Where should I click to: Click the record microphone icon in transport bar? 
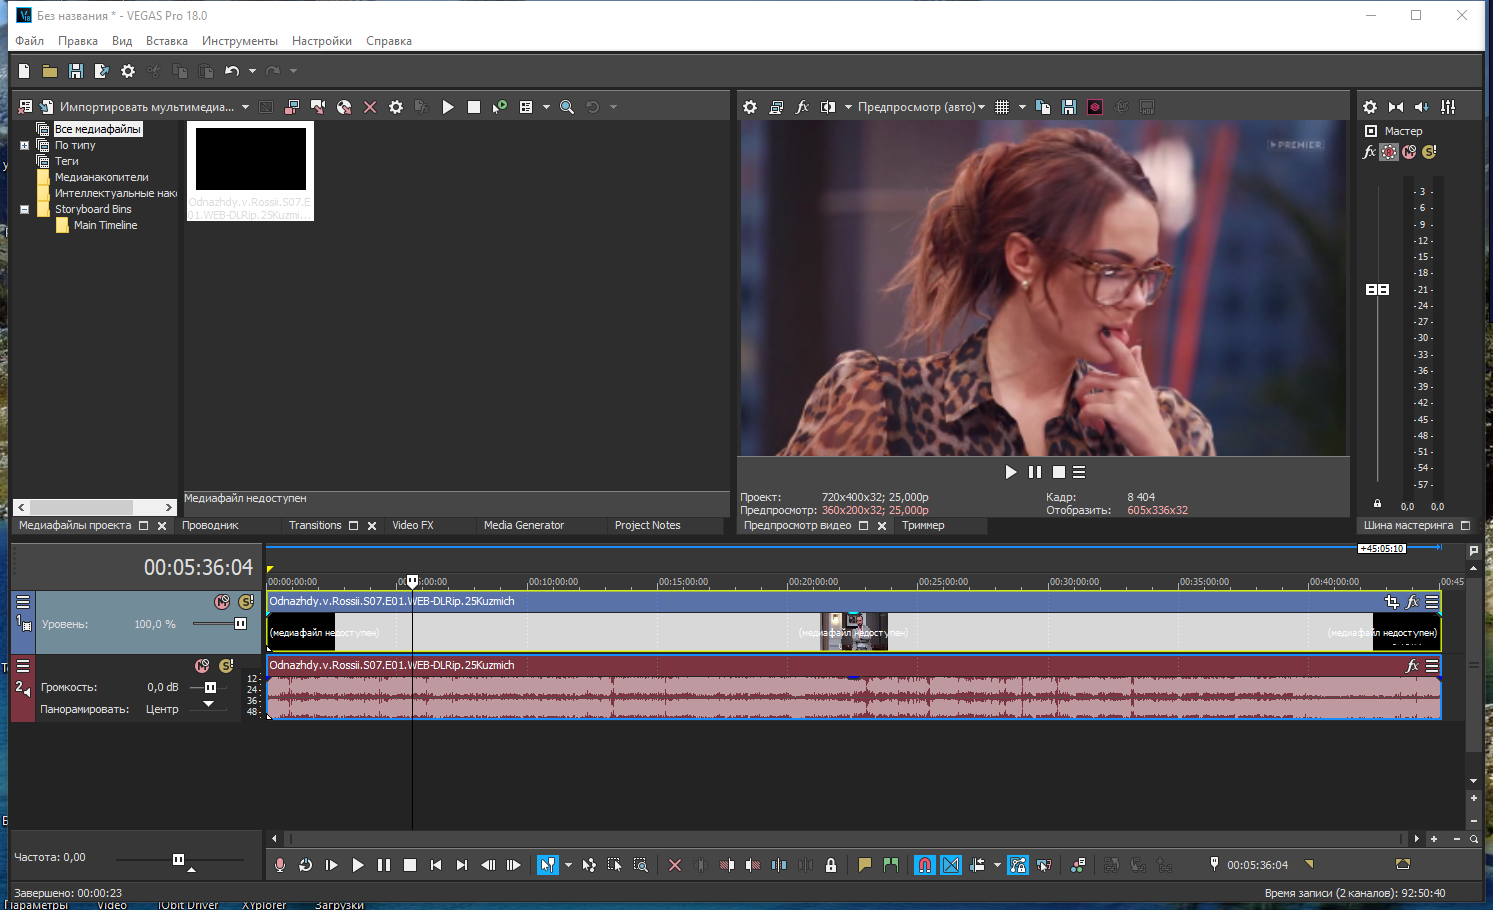pos(280,865)
